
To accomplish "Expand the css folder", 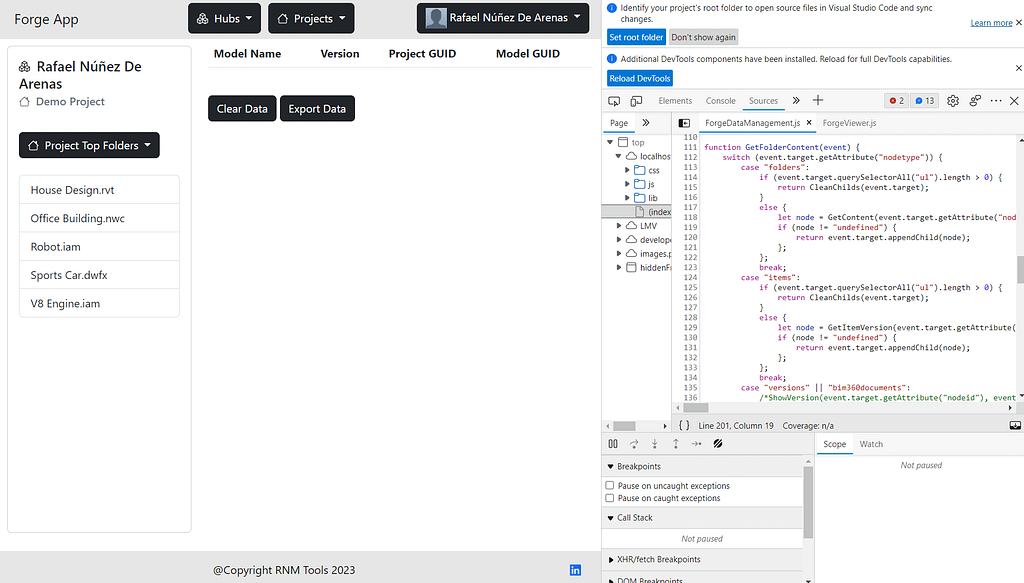I will 628,170.
